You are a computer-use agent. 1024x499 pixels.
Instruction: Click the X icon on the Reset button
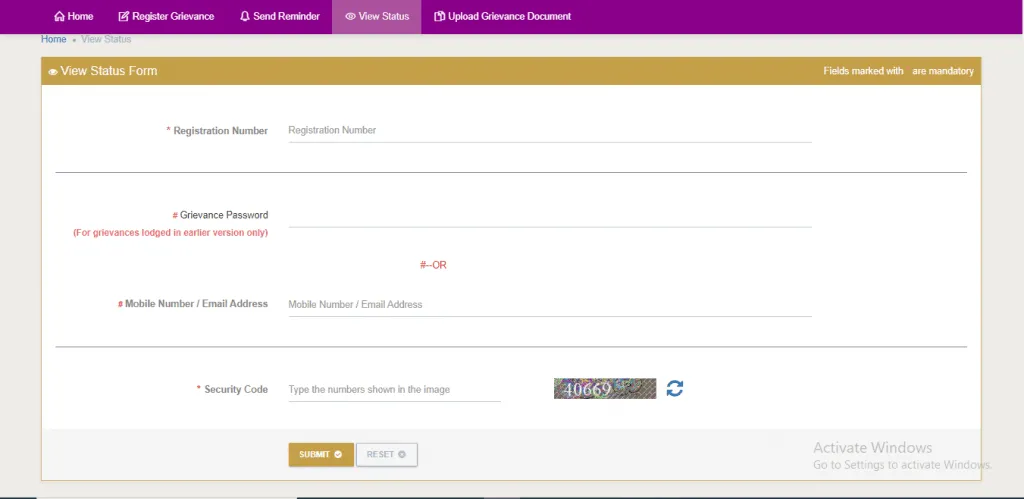coord(402,455)
